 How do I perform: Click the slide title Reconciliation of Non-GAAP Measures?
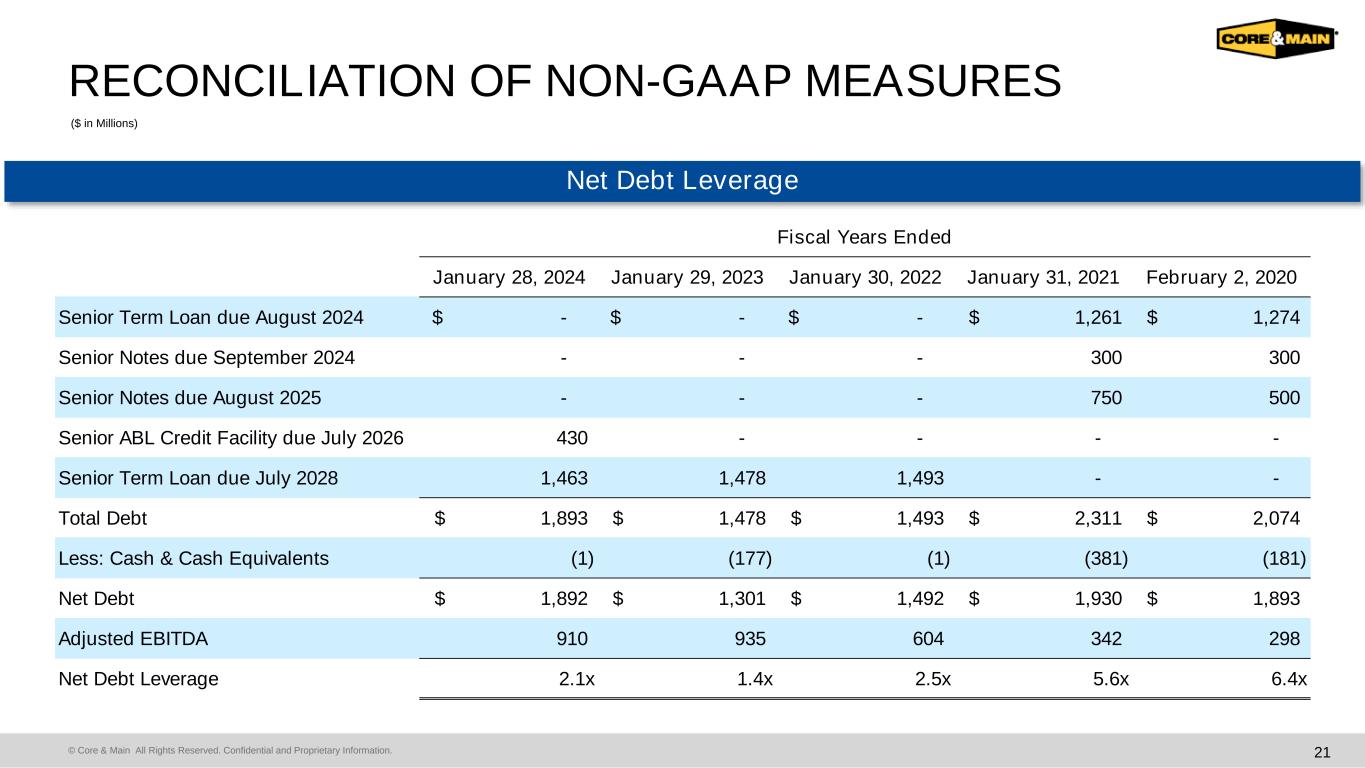(x=564, y=81)
